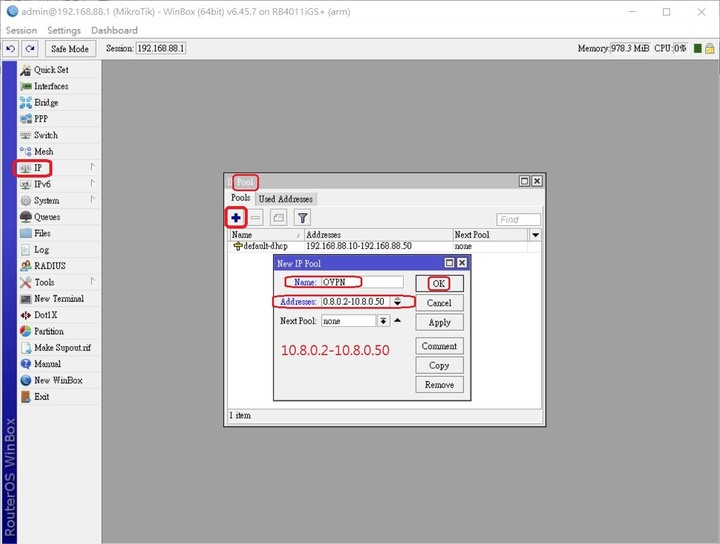Open the Switch section

[x=59, y=135]
